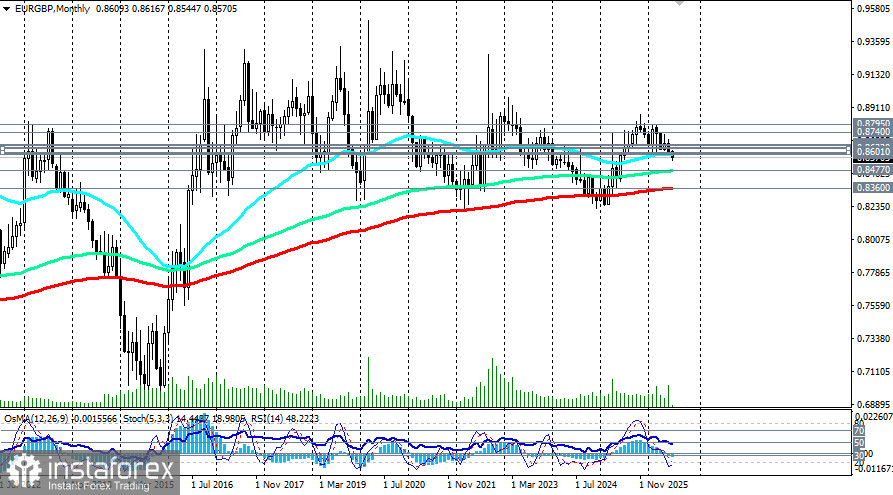Select the 0.86010 level price tag
Image resolution: width=893 pixels, height=495 pixels.
(872, 152)
